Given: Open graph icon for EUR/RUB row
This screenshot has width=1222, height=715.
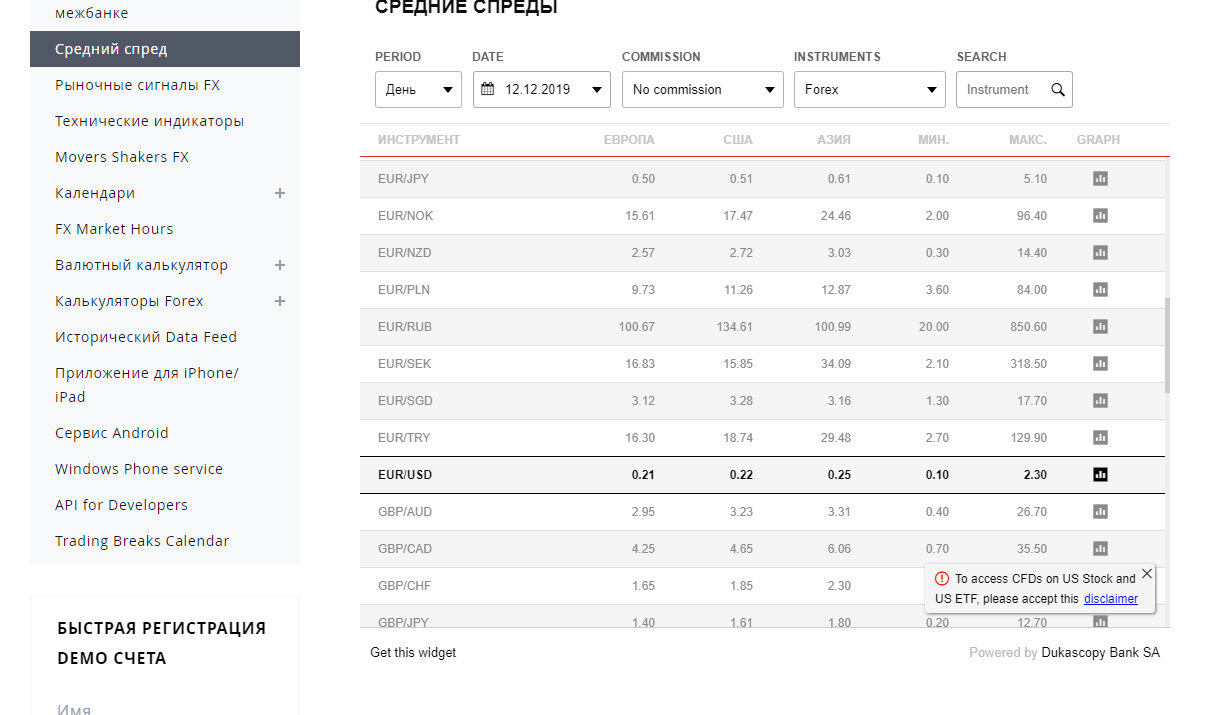Looking at the screenshot, I should [1100, 327].
